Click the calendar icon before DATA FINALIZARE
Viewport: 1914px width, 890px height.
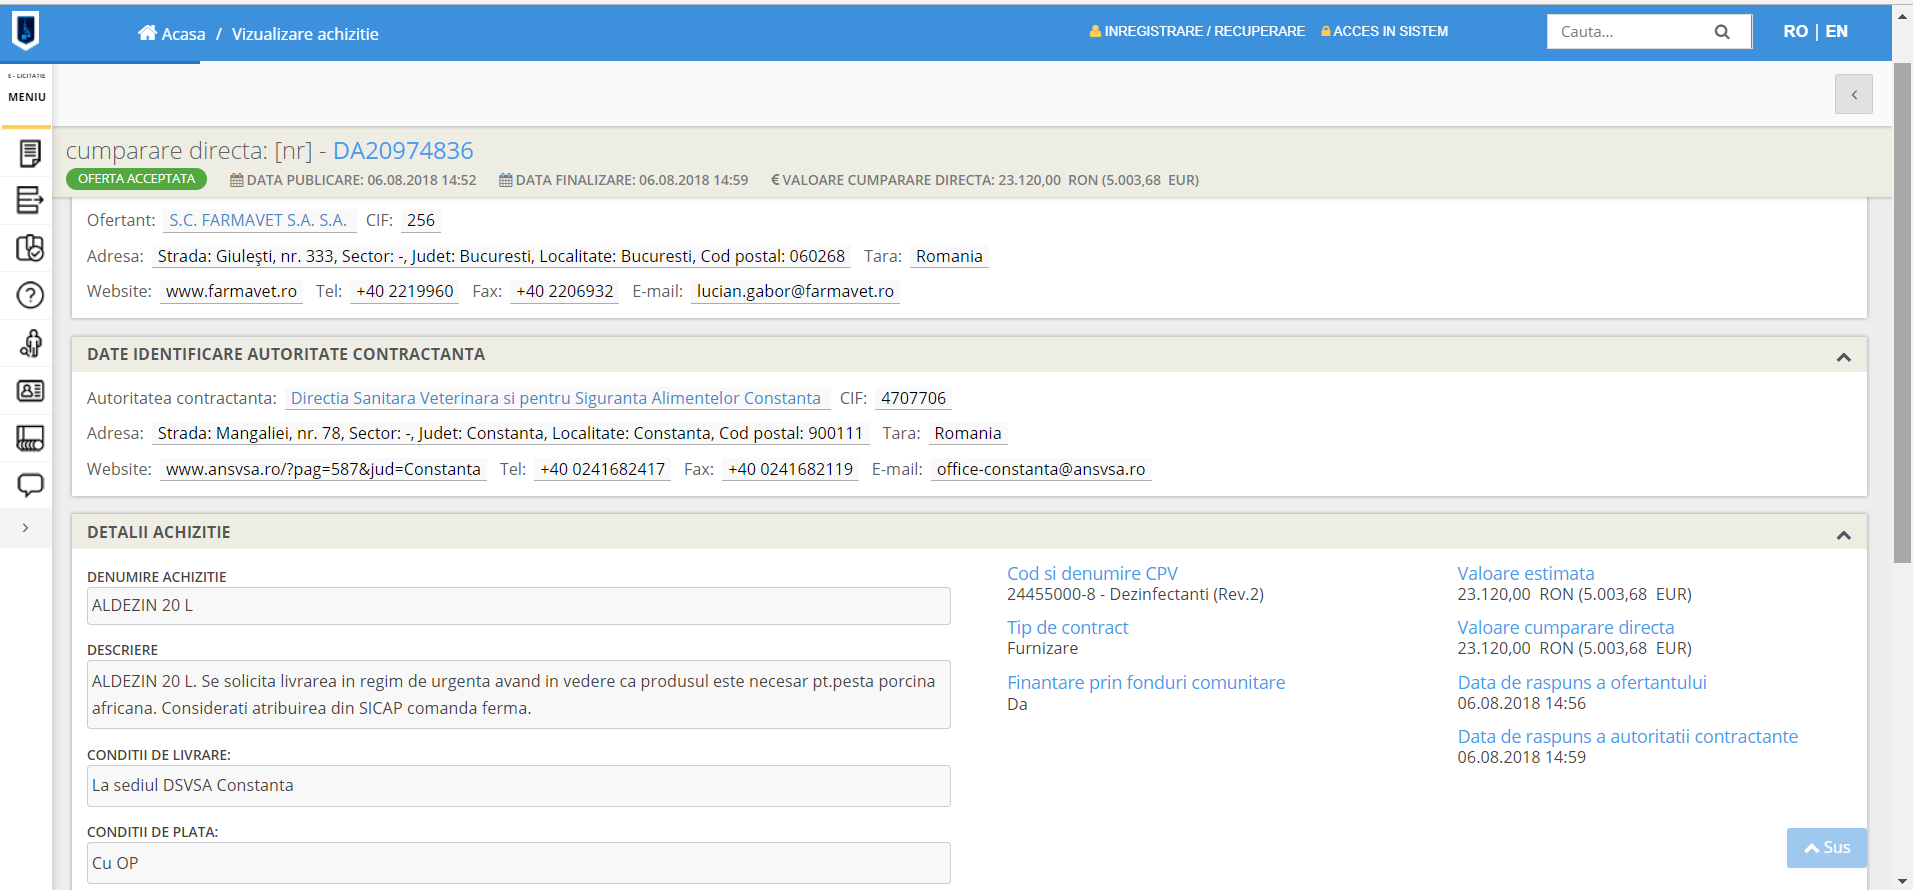pyautogui.click(x=506, y=180)
